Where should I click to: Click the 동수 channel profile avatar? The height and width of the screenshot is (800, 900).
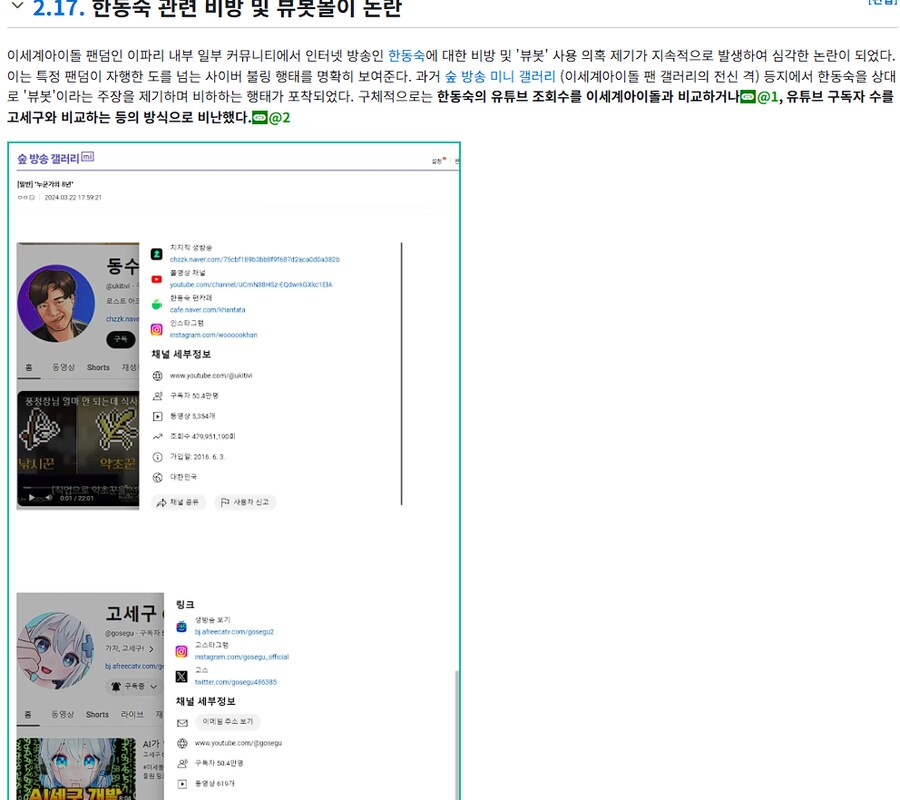(56, 303)
